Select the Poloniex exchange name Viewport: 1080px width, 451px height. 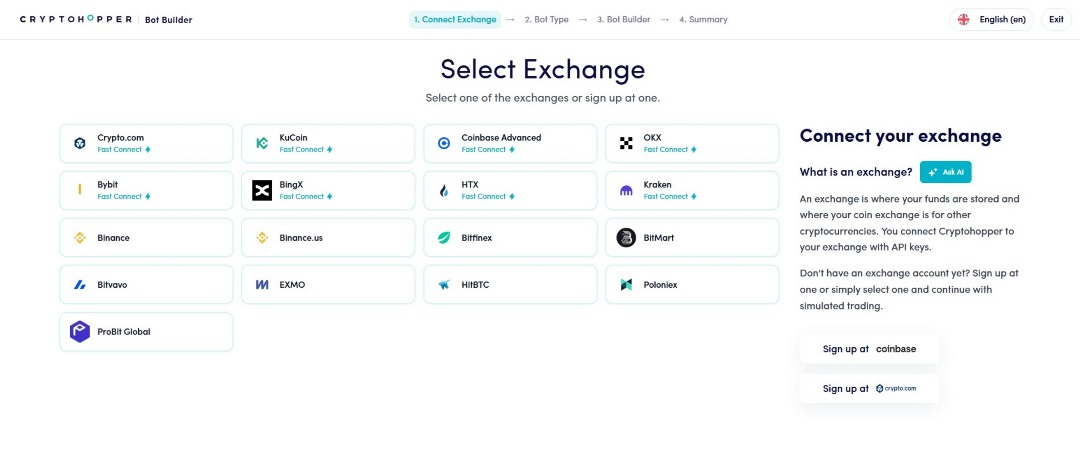pyautogui.click(x=660, y=284)
